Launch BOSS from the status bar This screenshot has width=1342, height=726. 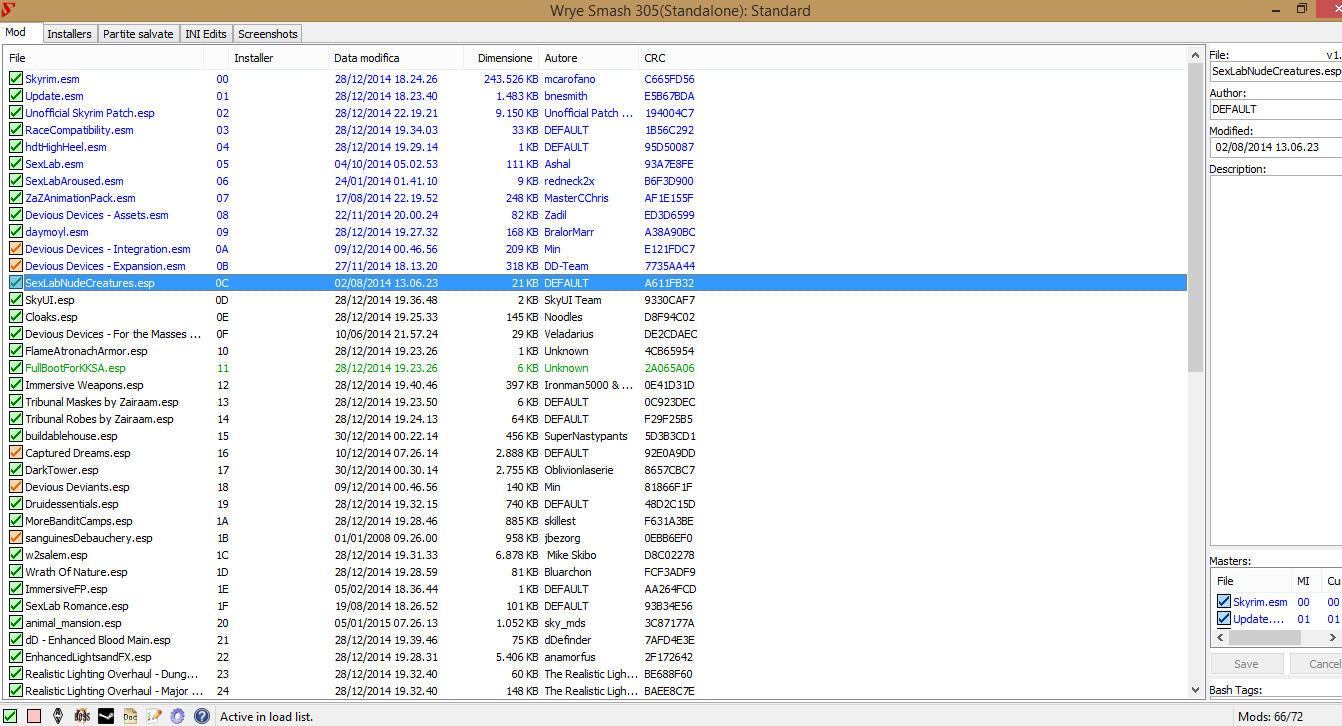point(82,716)
